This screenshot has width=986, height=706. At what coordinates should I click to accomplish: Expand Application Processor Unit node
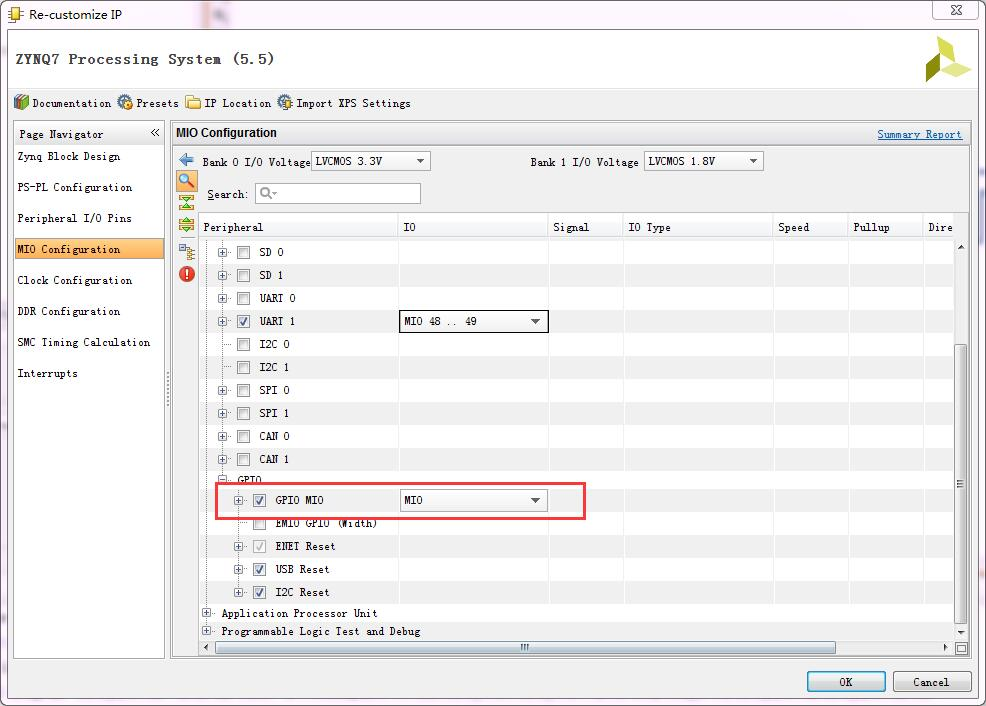pos(206,612)
